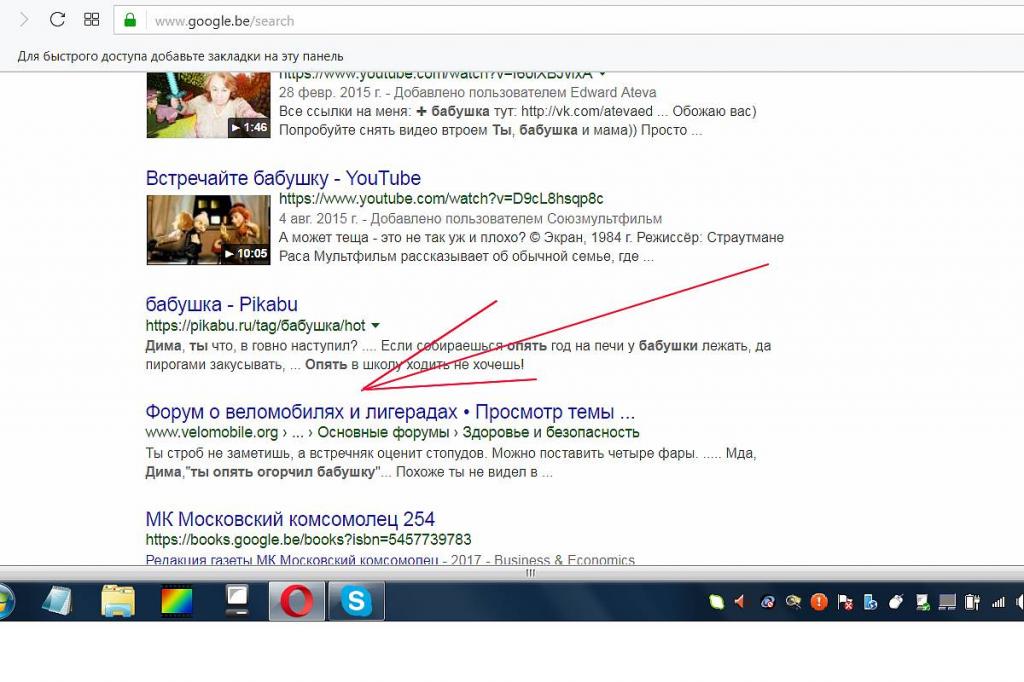Open video thumbnail with 1:46 duration
The image size is (1024, 682).
pyautogui.click(x=208, y=105)
